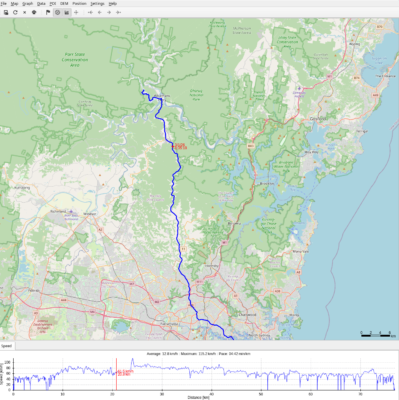Select the Speed graph tab
The image size is (399, 400).
pos(6,346)
